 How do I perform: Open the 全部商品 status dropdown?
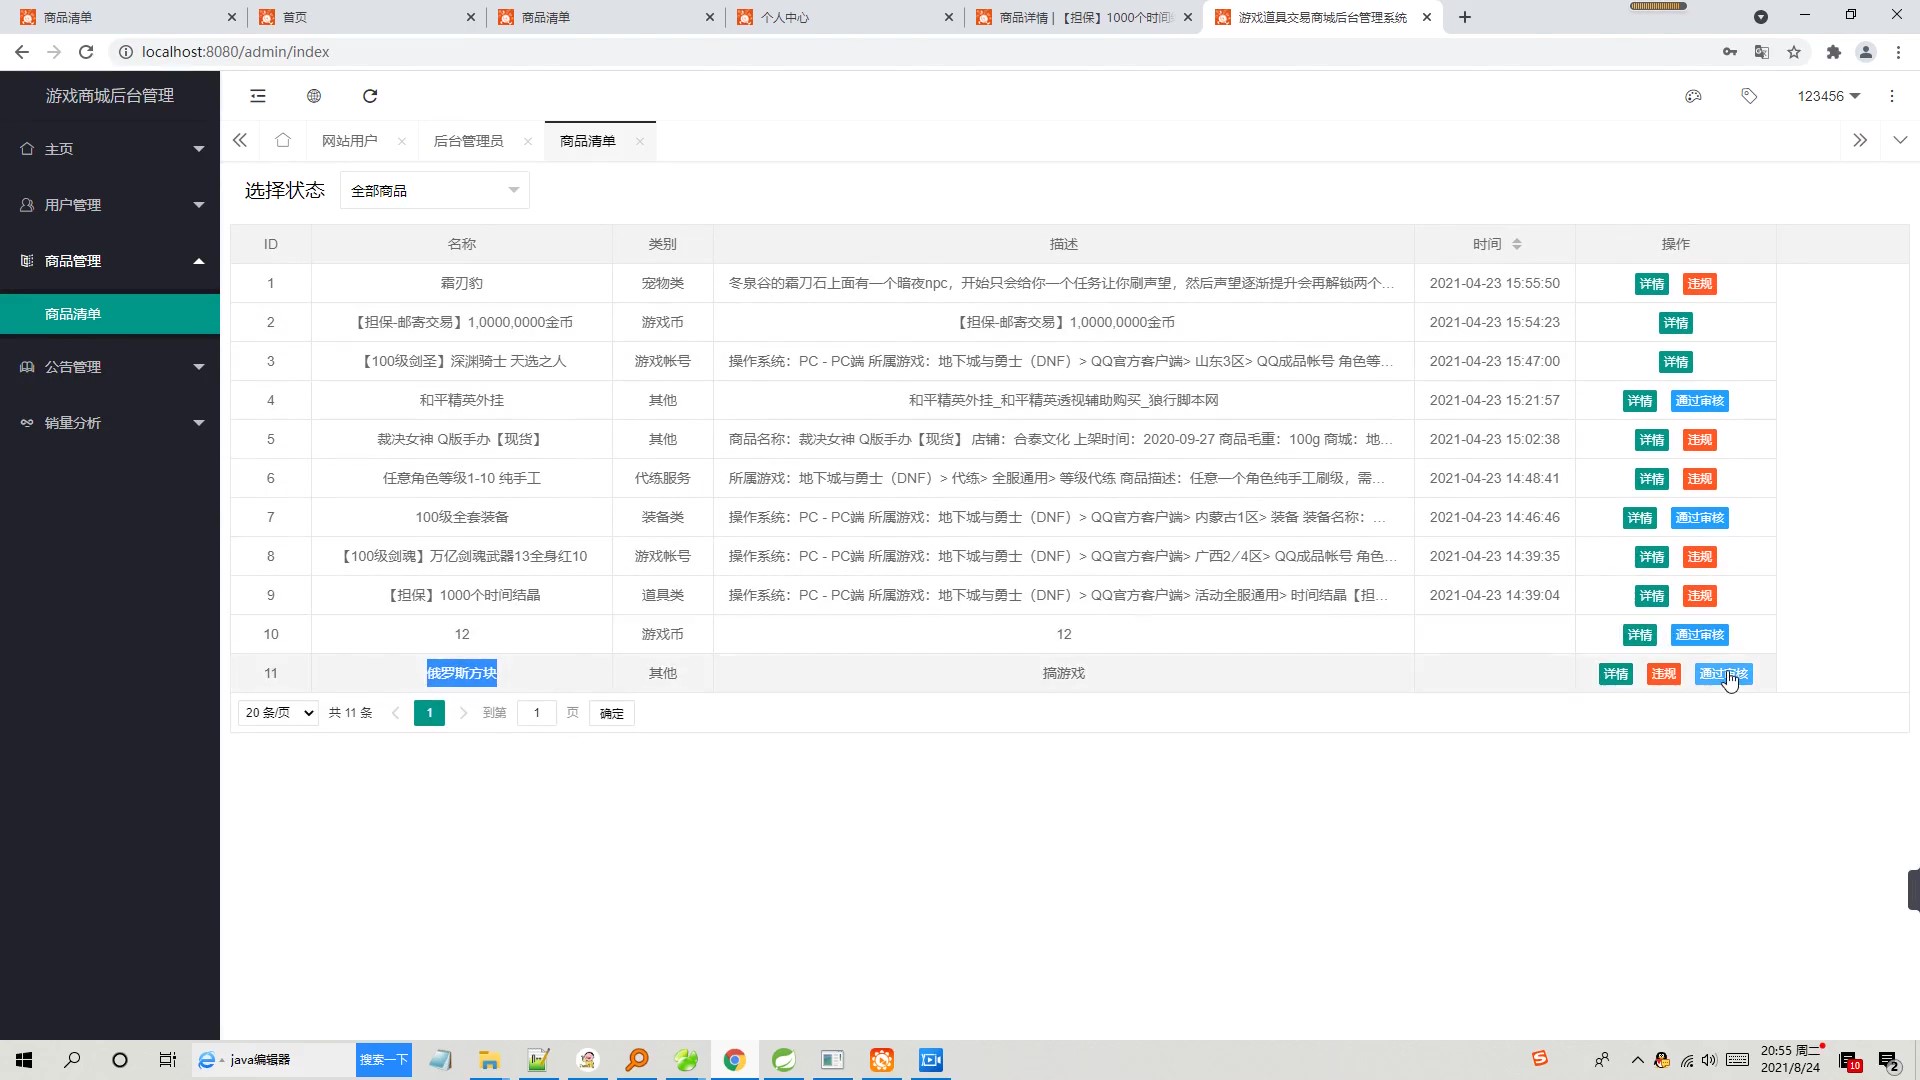[x=434, y=189]
